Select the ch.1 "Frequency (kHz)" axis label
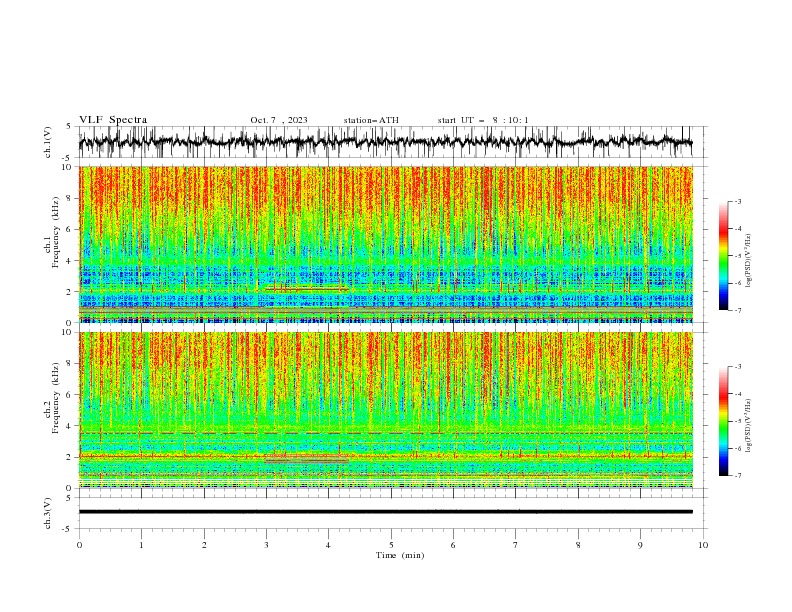This screenshot has height=612, width=792. tap(56, 233)
